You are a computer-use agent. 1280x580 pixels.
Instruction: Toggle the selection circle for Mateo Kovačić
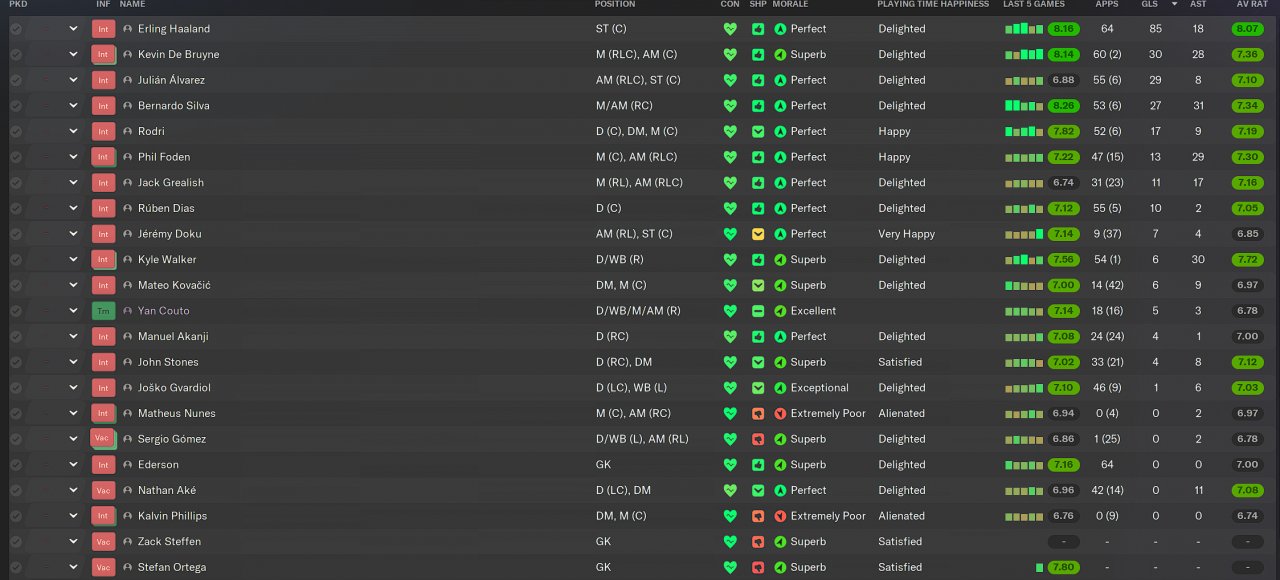pyautogui.click(x=16, y=285)
